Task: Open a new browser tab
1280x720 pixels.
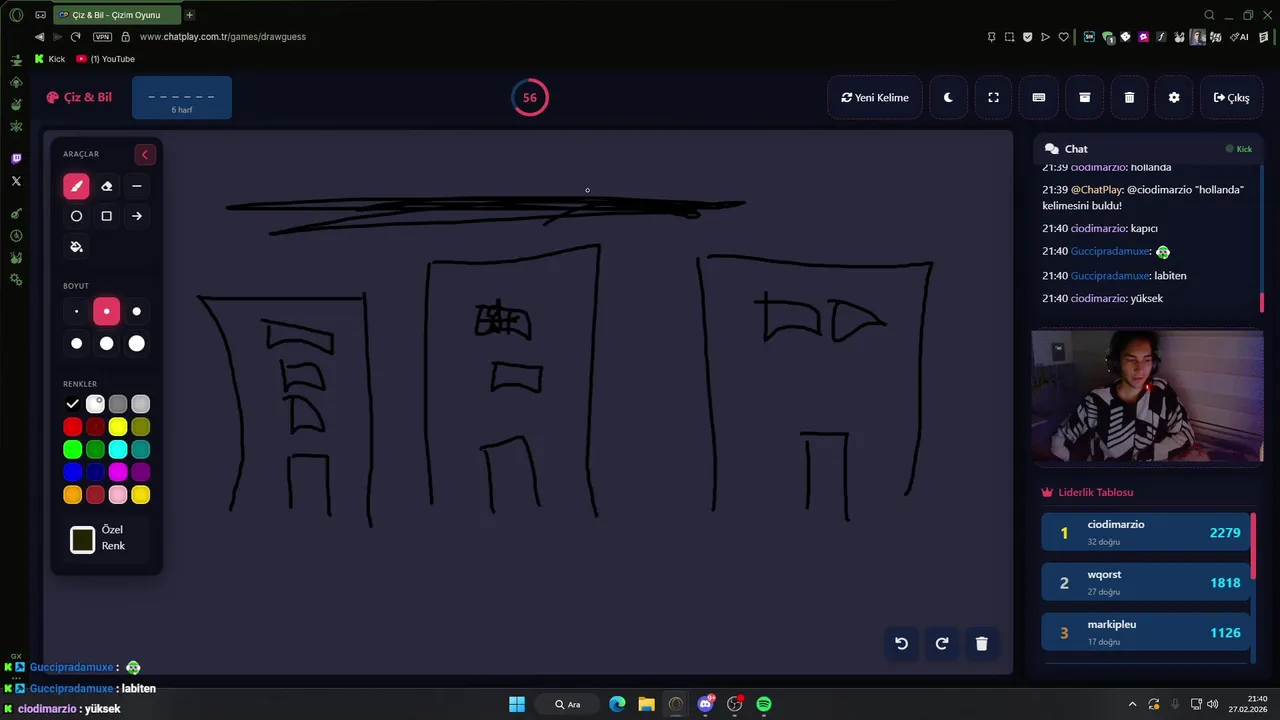Action: 189,15
